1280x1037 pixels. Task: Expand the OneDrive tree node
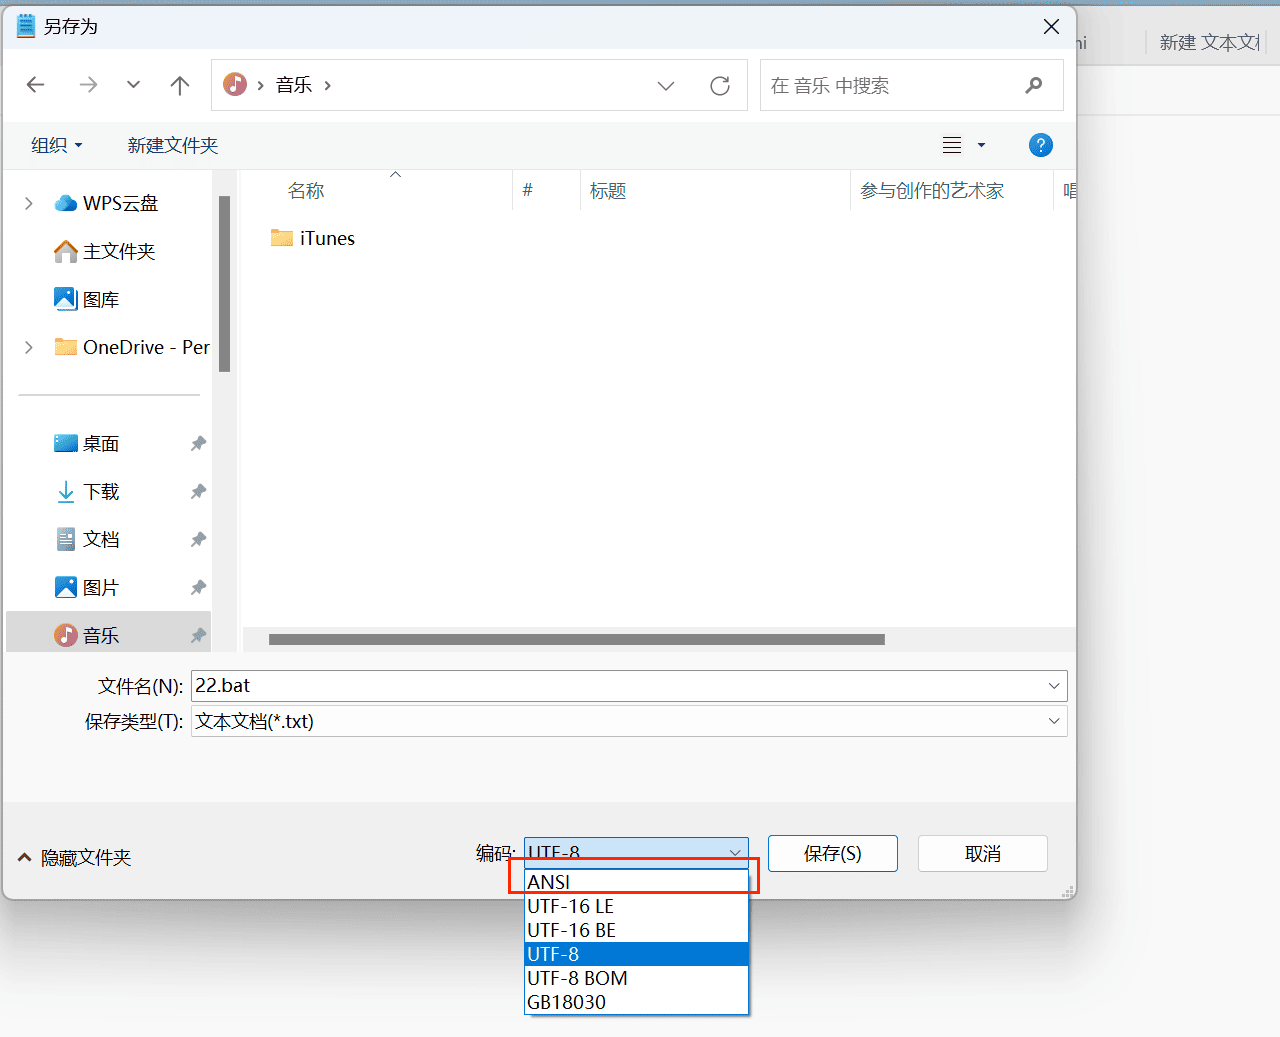click(28, 348)
